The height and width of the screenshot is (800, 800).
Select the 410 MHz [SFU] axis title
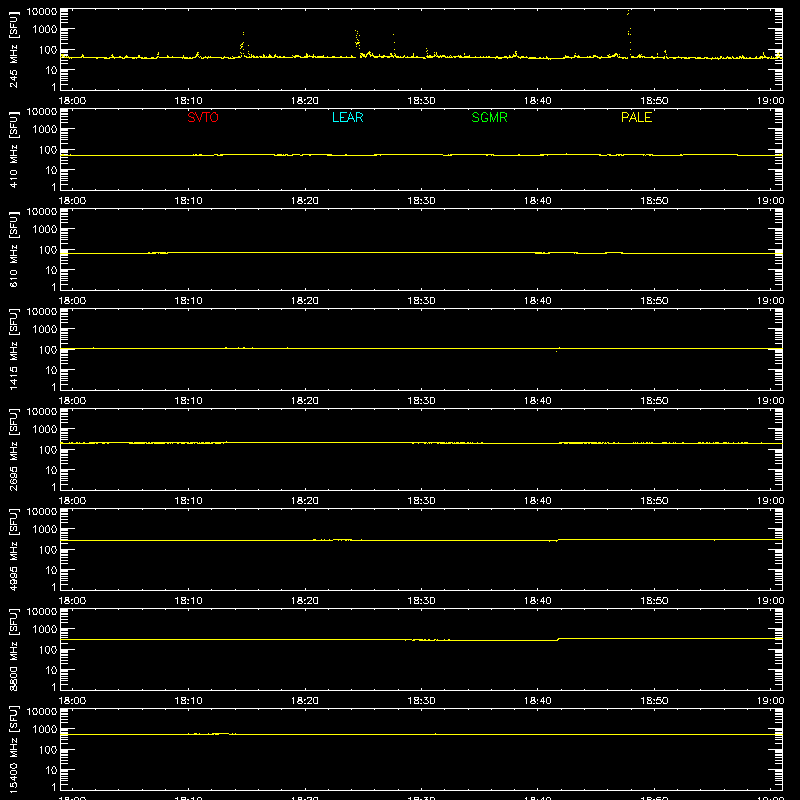click(x=13, y=150)
